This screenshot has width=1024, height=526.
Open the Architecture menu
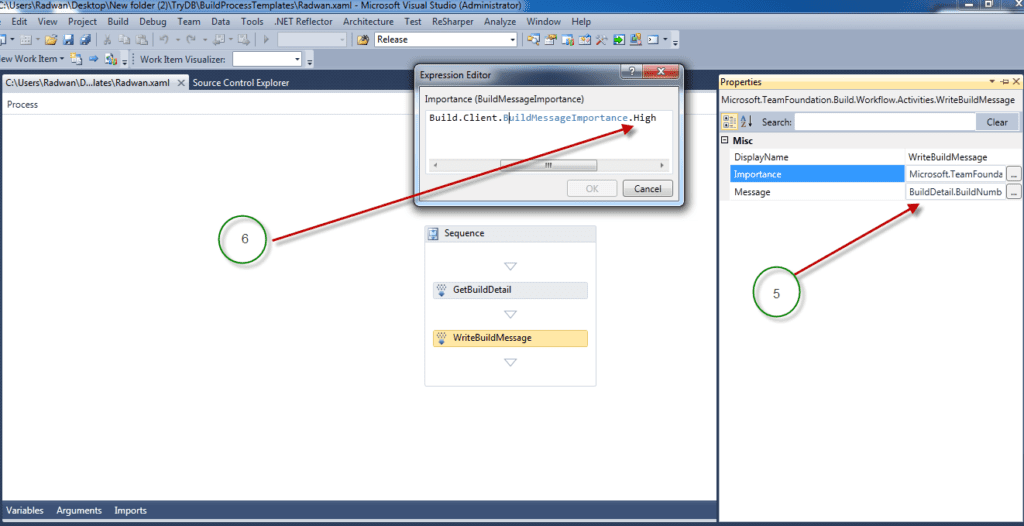(367, 21)
